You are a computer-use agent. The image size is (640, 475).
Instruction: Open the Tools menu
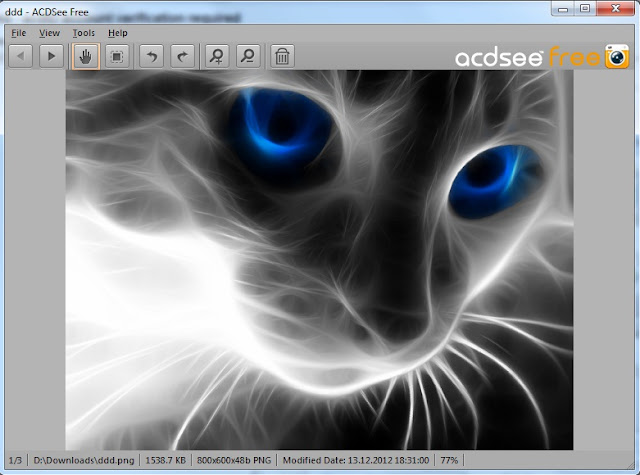point(84,33)
